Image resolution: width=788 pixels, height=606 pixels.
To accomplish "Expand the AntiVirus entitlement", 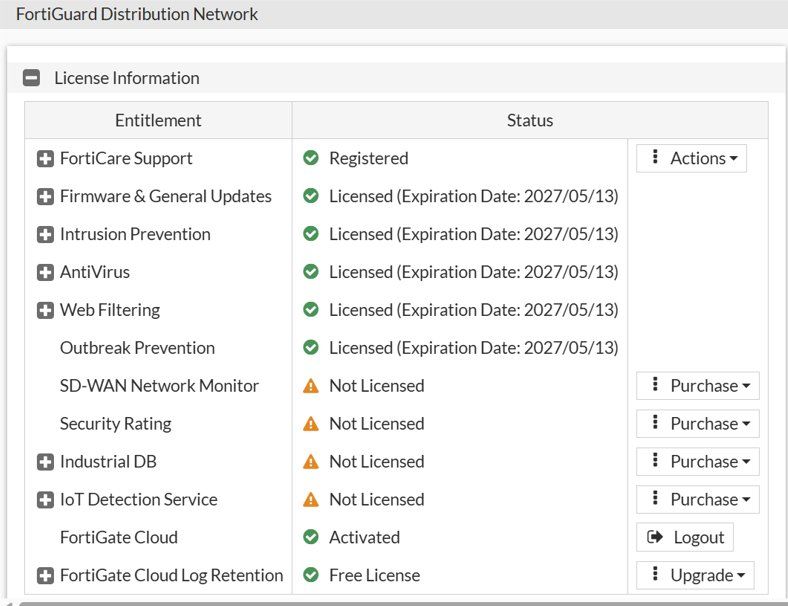I will pyautogui.click(x=45, y=272).
